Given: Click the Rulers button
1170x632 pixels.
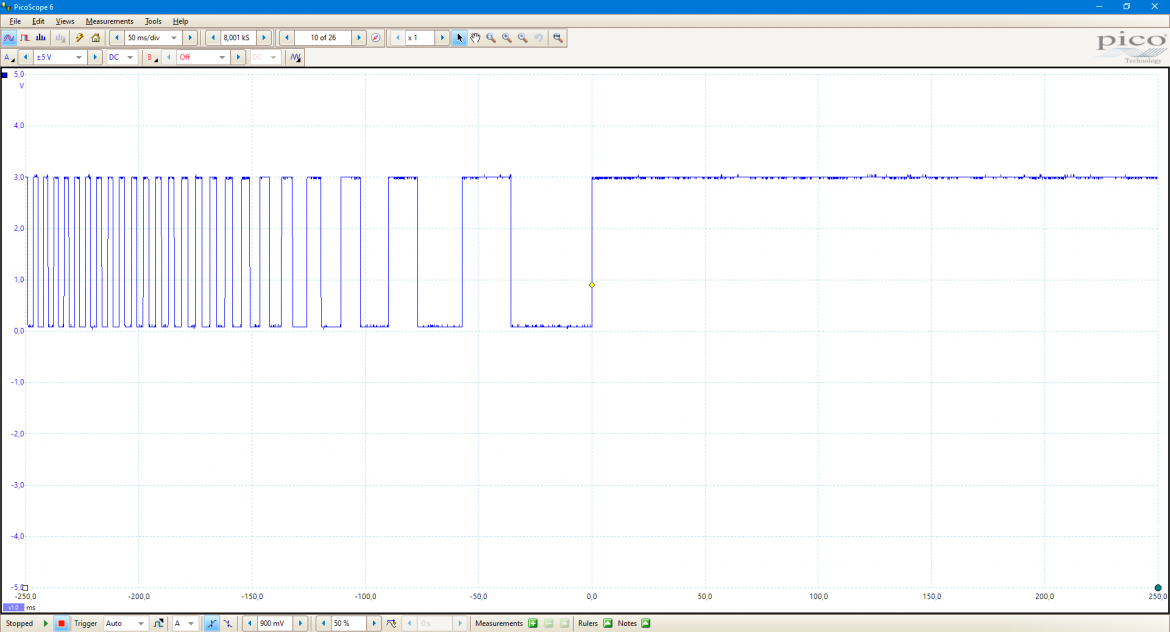Looking at the screenshot, I should coord(595,623).
